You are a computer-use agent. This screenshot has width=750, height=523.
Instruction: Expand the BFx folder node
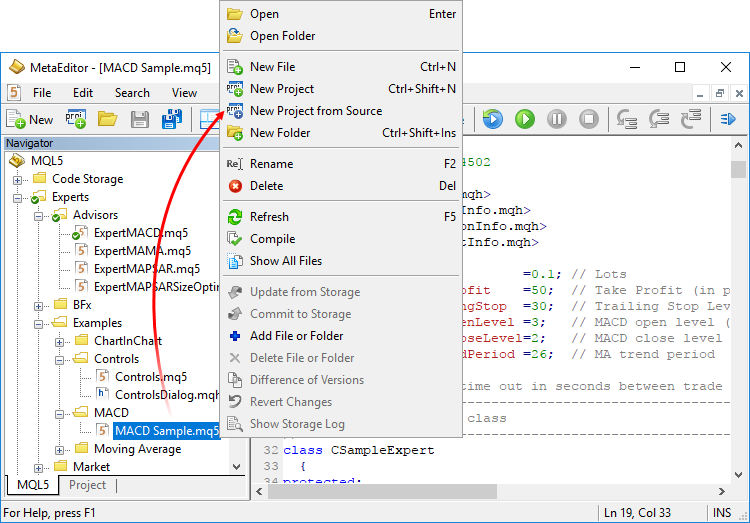[x=39, y=305]
